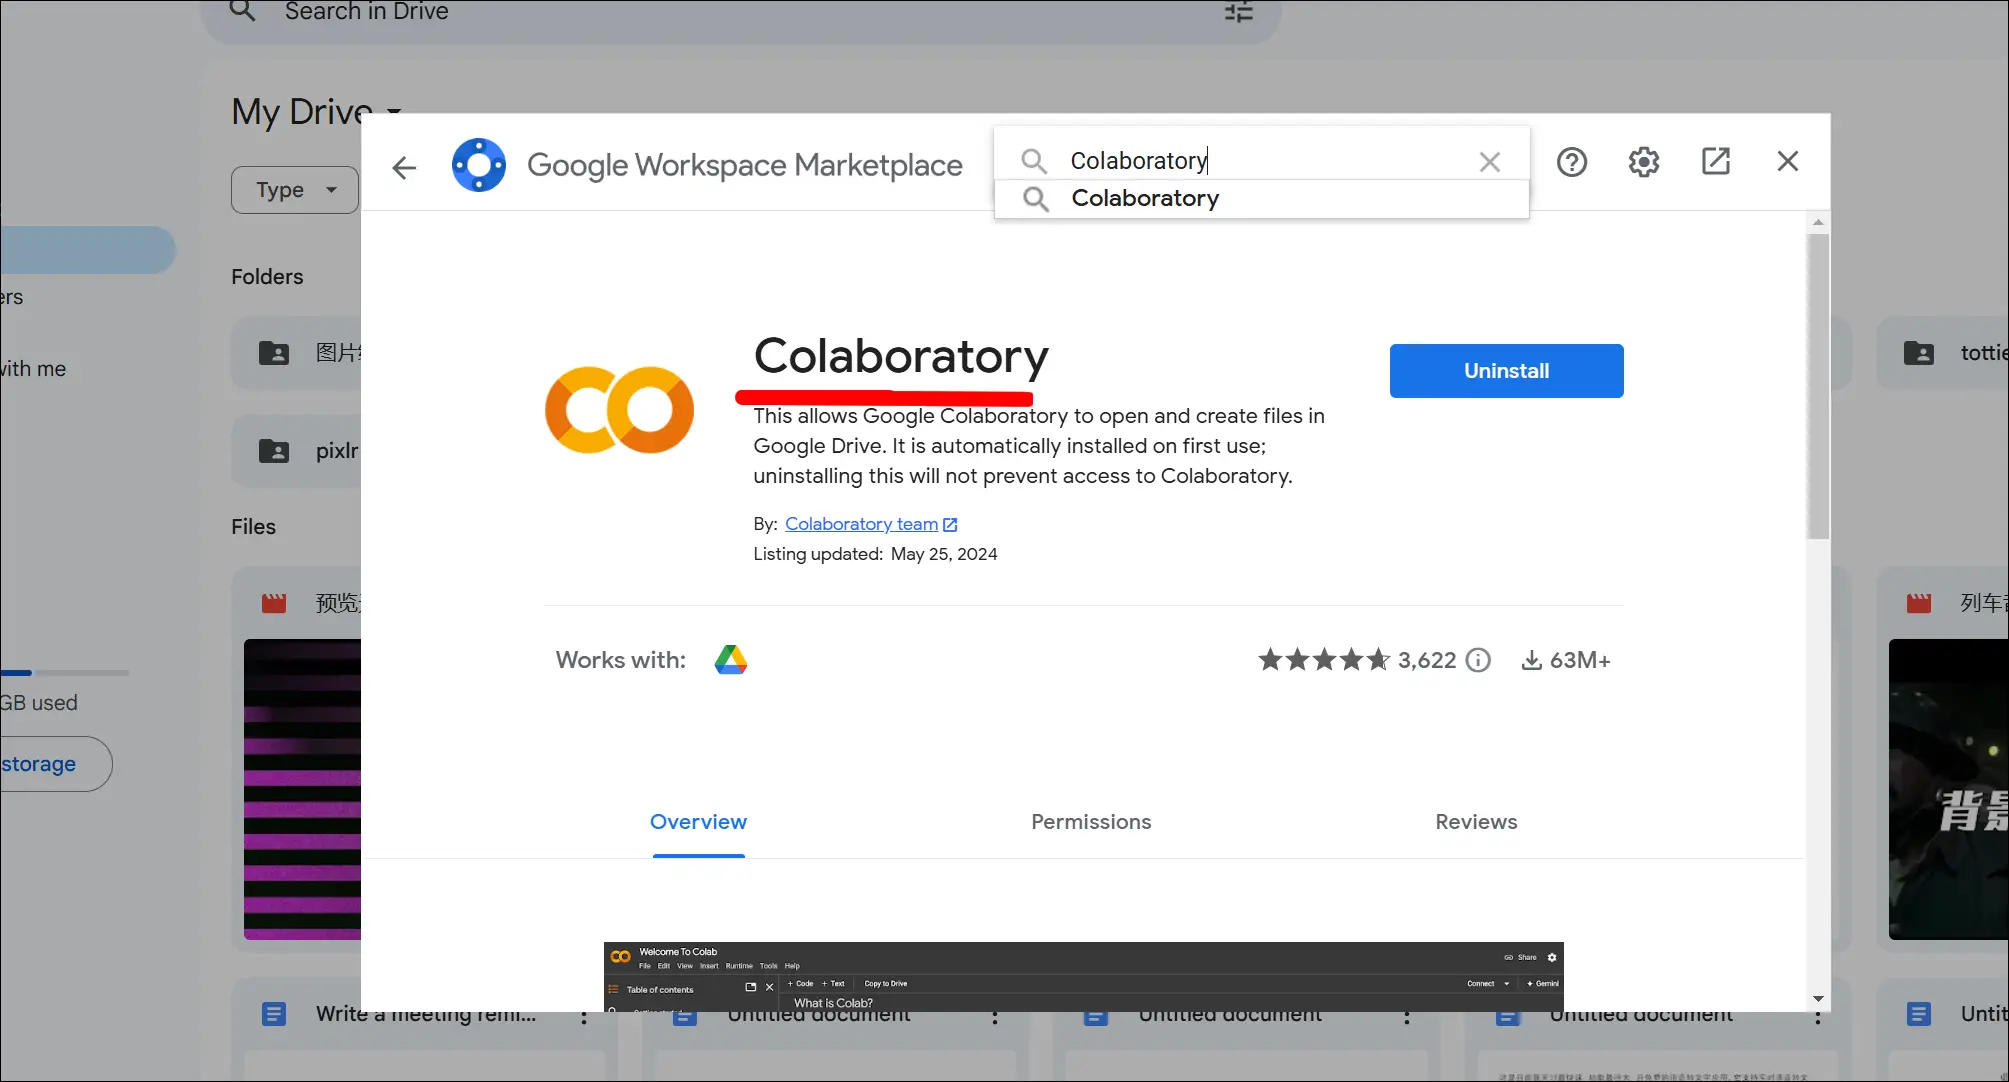
Task: Click the Marketplace vertical scrollbar thumb
Action: click(1818, 387)
